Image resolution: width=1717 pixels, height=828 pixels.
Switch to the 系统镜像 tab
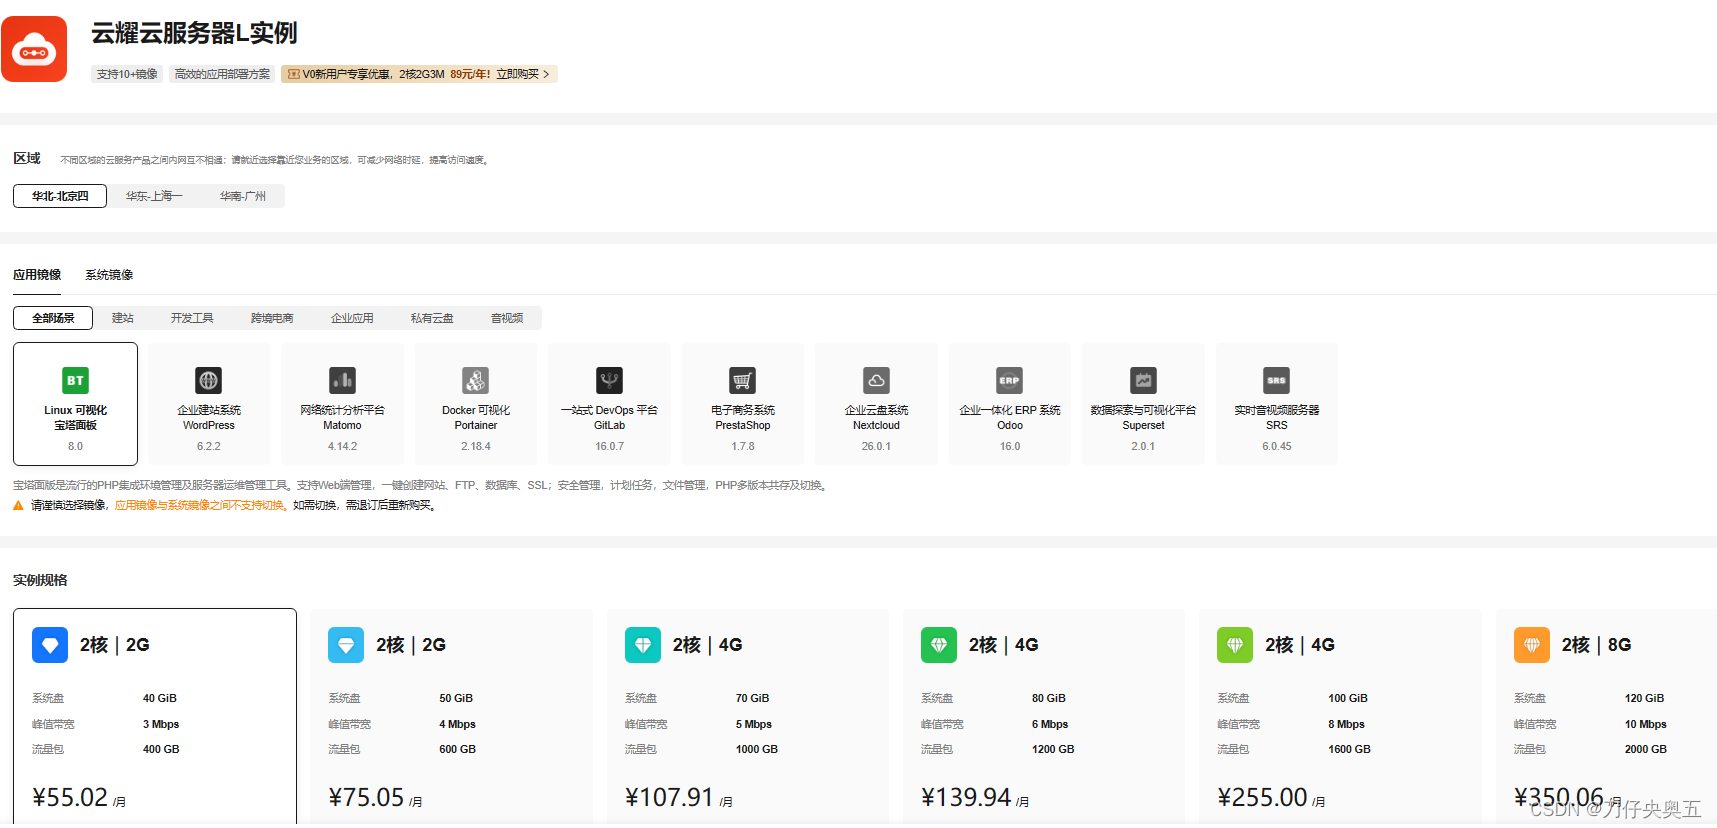[109, 275]
